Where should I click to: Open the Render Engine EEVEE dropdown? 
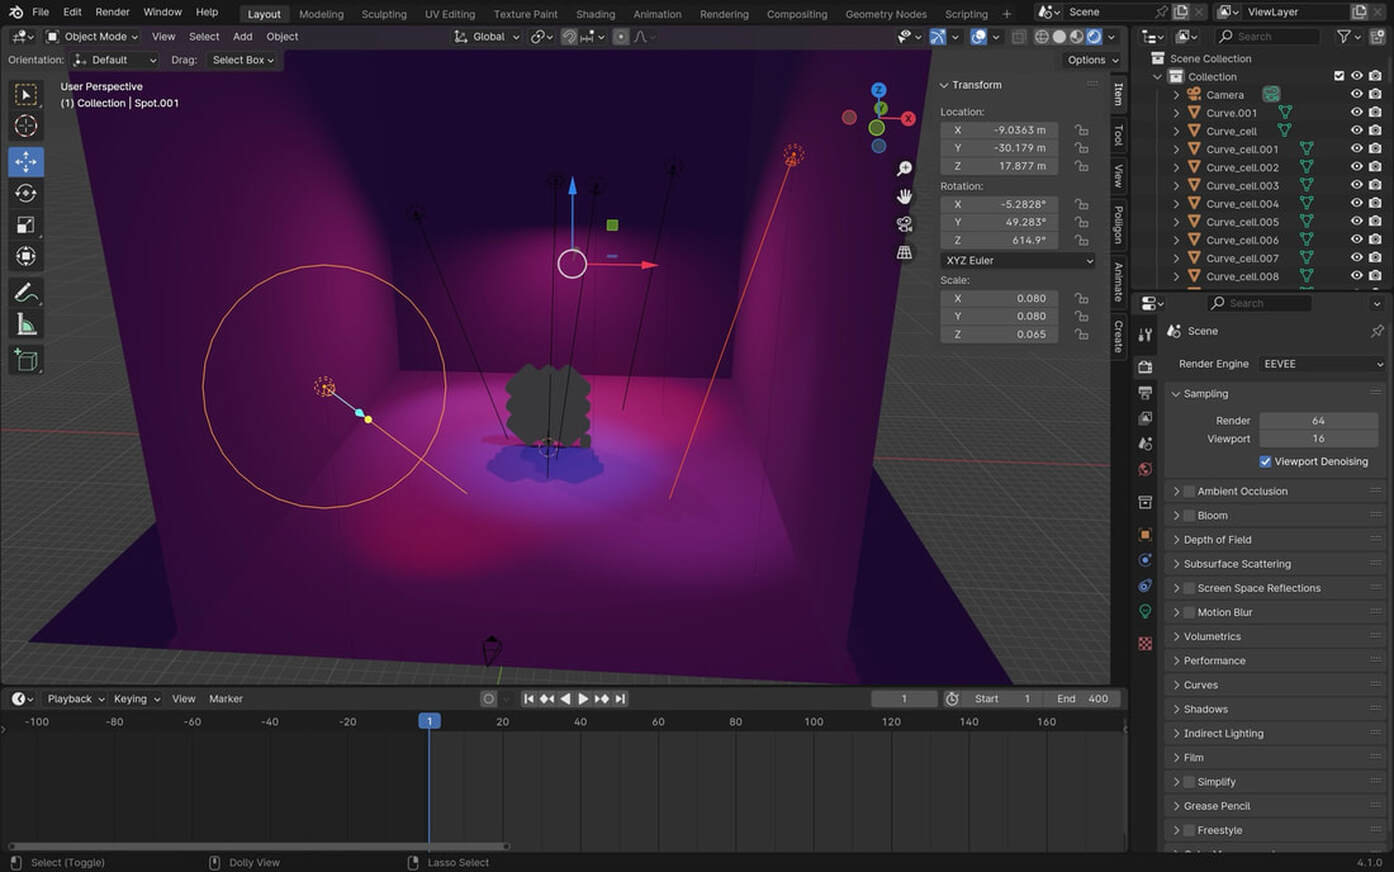[x=1323, y=364]
